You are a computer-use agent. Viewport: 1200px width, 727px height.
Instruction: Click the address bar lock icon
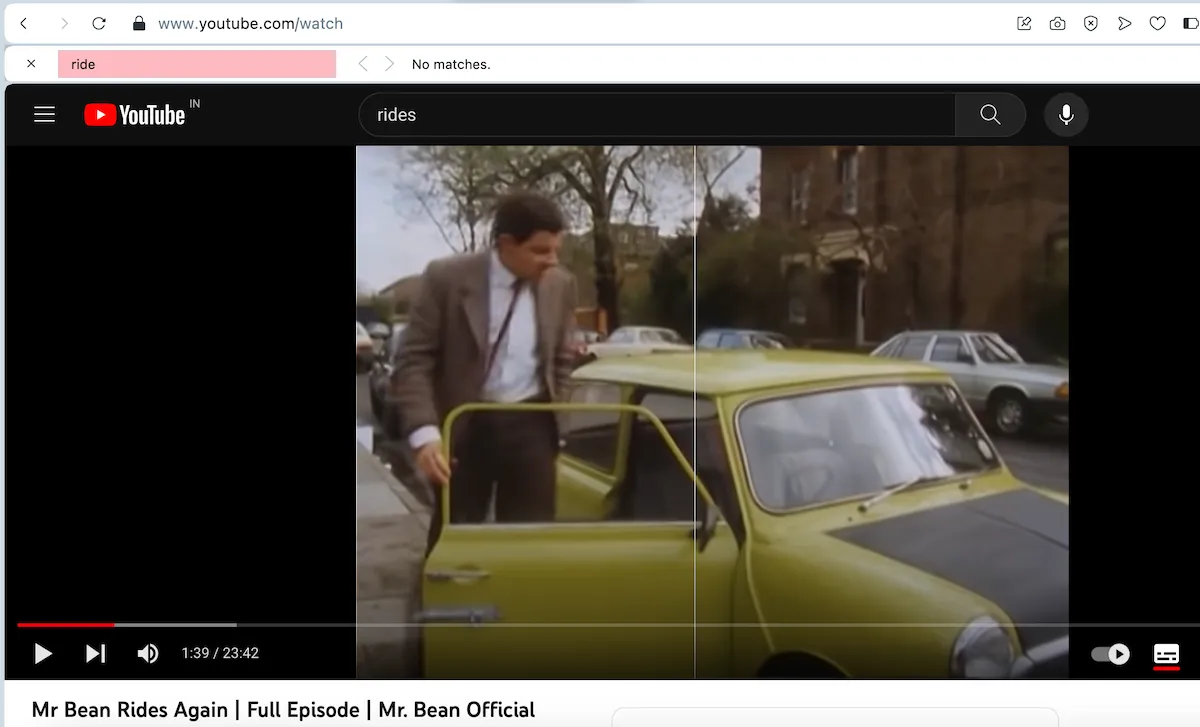point(139,23)
